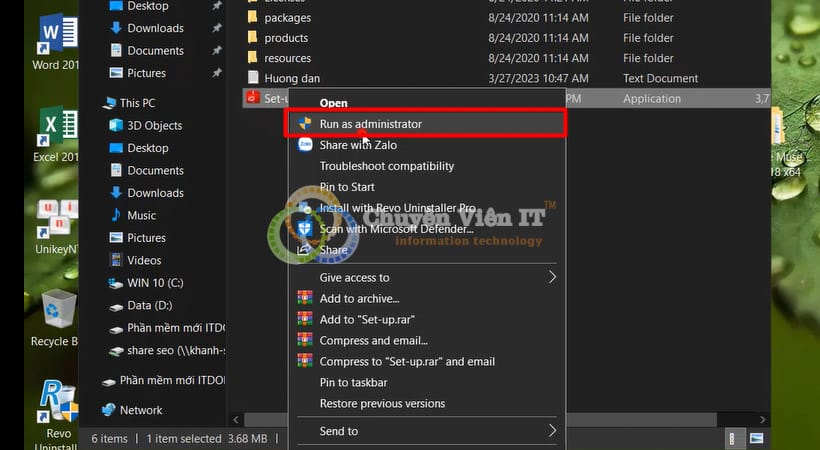820x450 pixels.
Task: Open the Word 2016 desktop shortcut
Action: tap(56, 42)
